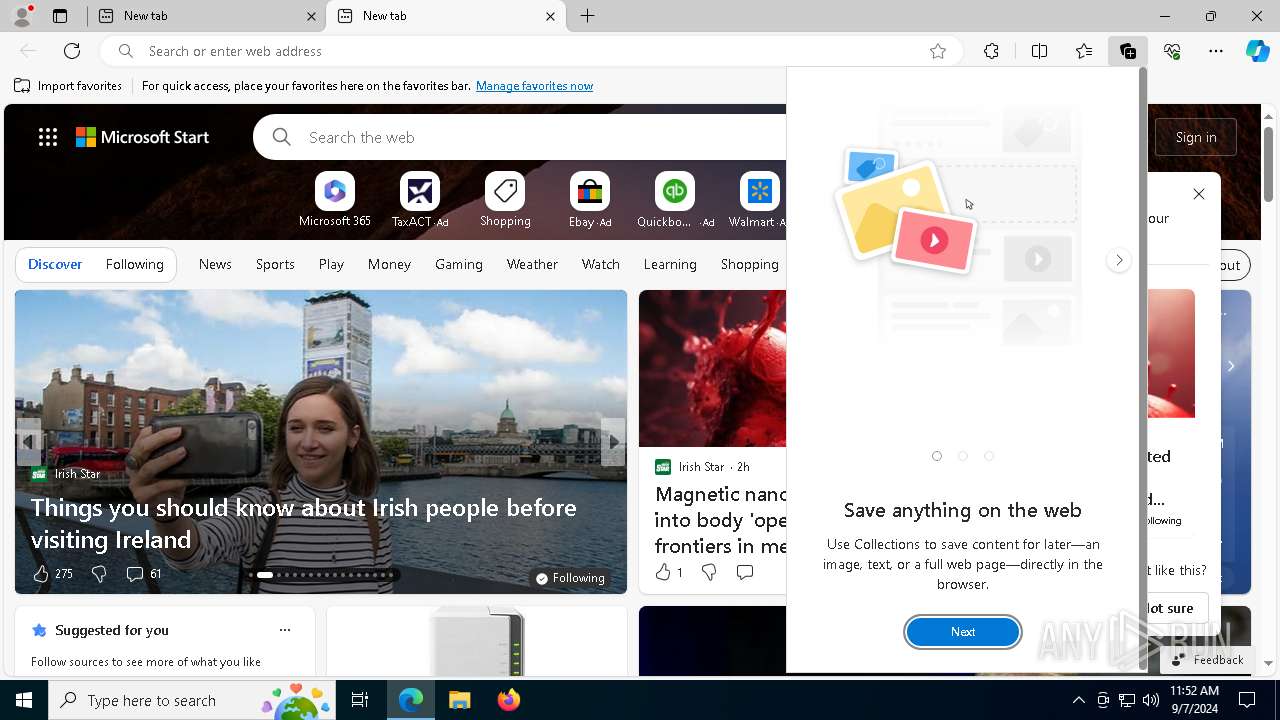Open Irish people headline article
The height and width of the screenshot is (720, 1280).
[x=304, y=523]
